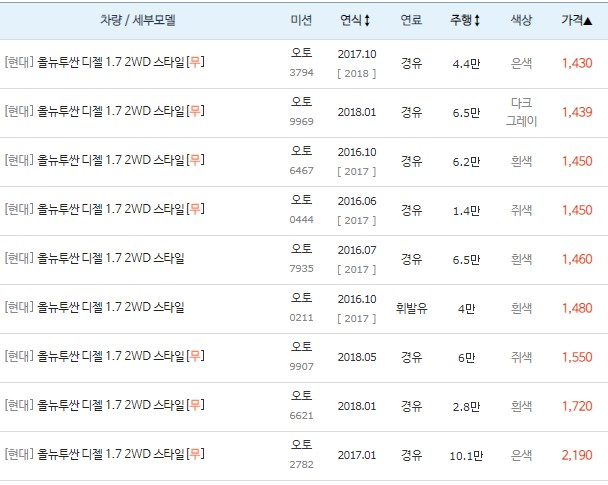This screenshot has width=608, height=485.
Task: Select price 1,460
Action: [577, 259]
